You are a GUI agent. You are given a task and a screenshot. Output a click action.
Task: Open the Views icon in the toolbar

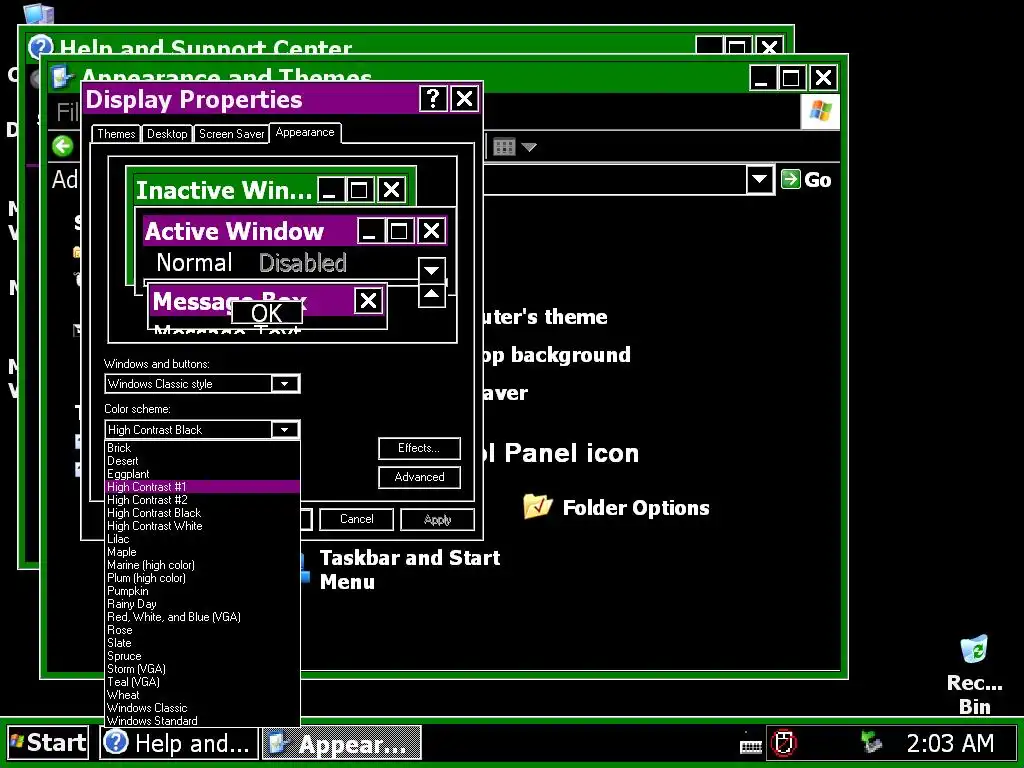(x=504, y=147)
